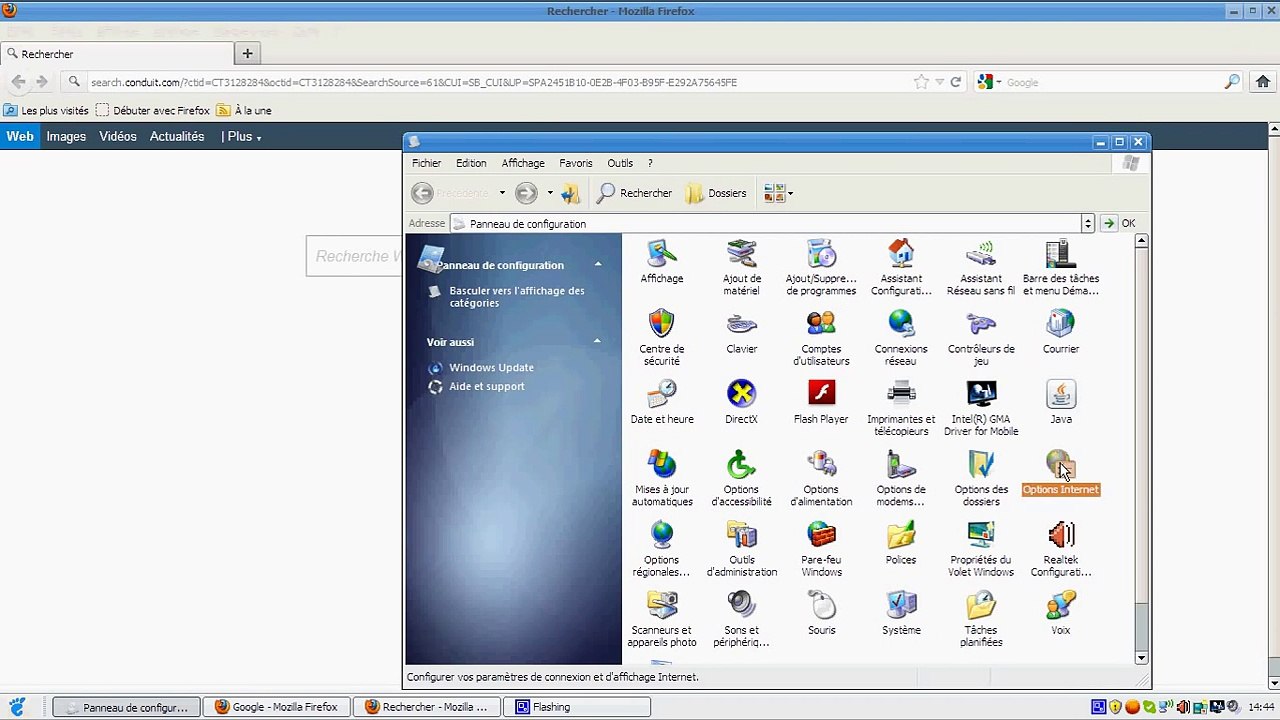Open Pare-feu Windows icon

tap(821, 548)
